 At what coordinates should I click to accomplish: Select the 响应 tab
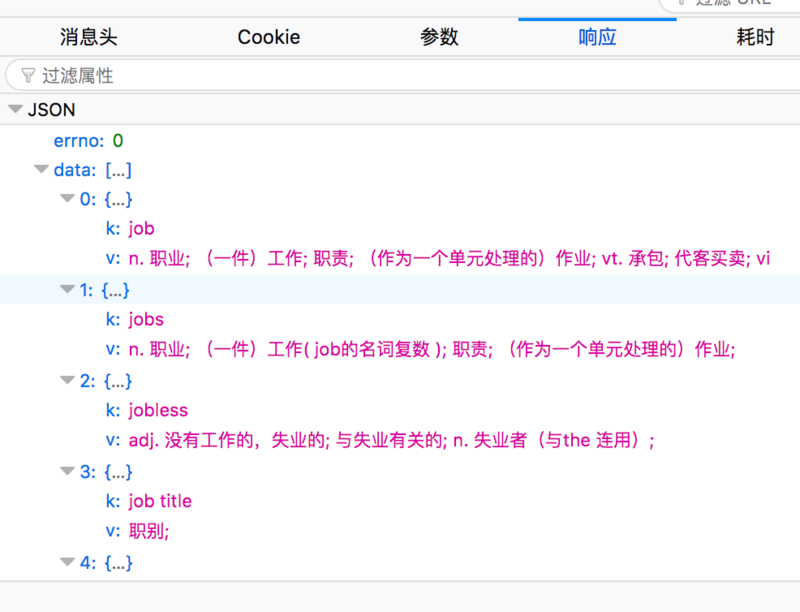[x=597, y=37]
